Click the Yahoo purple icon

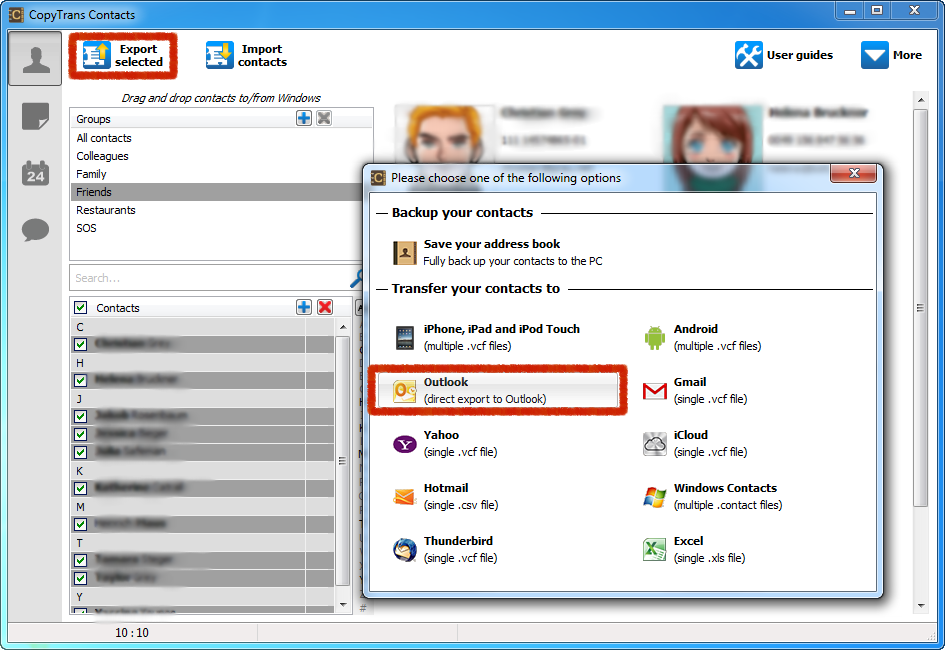pos(404,445)
